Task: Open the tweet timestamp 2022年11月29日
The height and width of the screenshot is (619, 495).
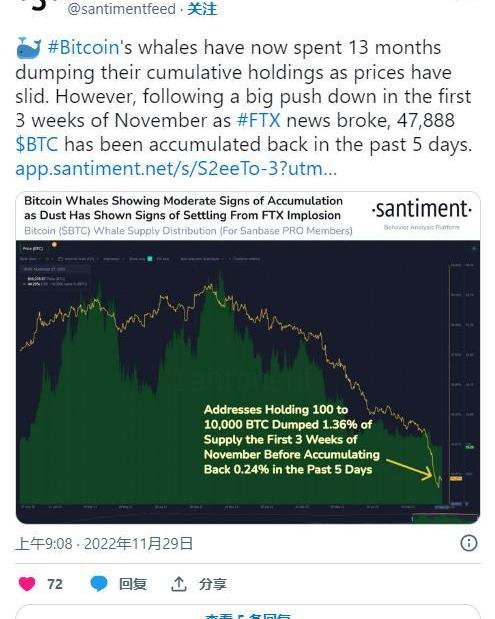Action: (x=138, y=544)
